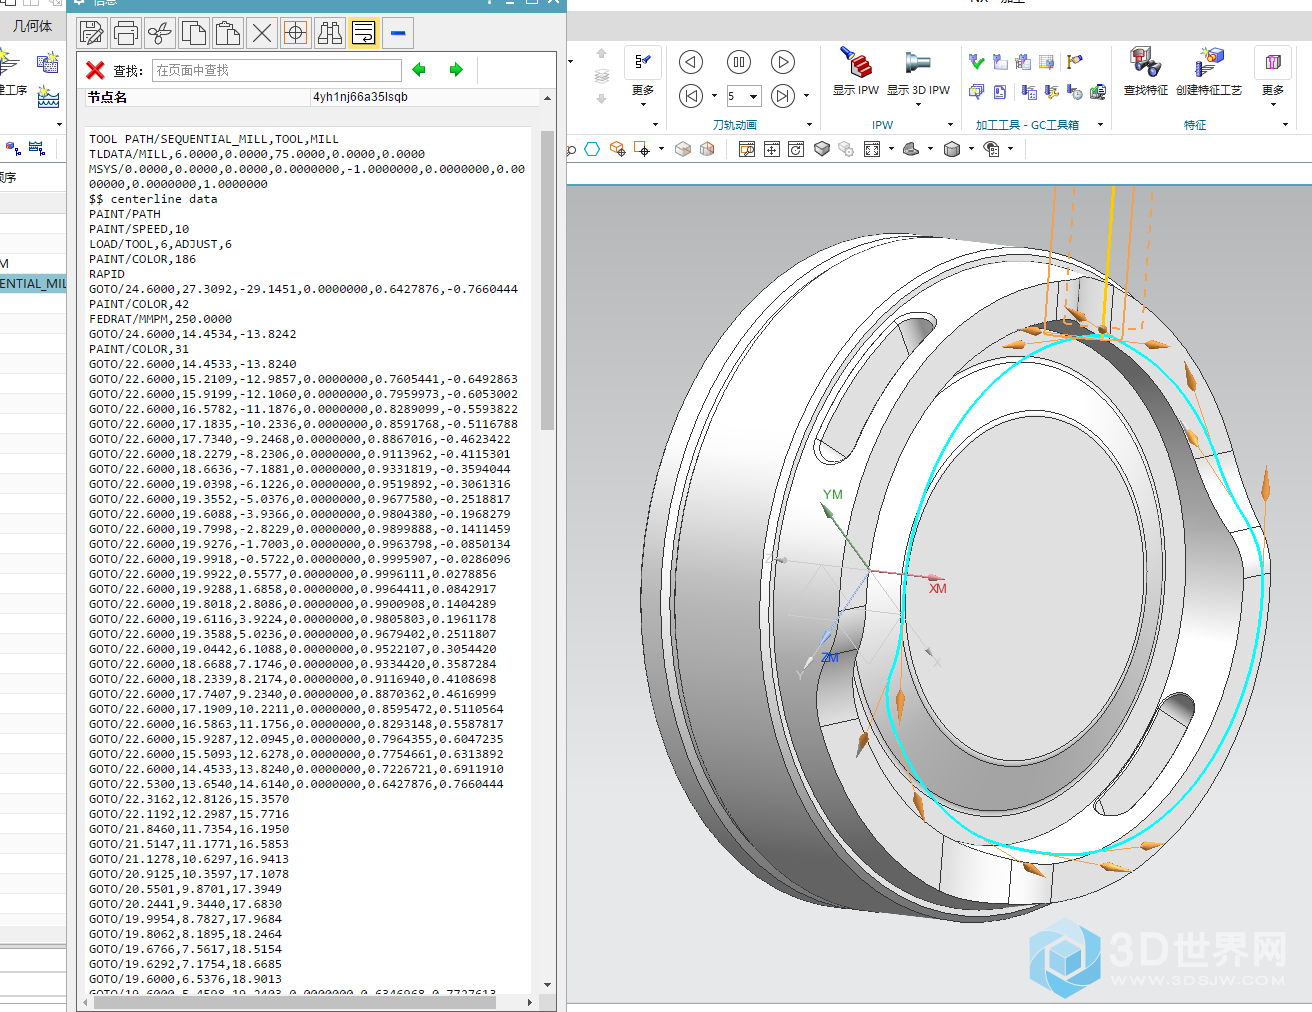Click the XM axis label in the viewport

(x=937, y=589)
